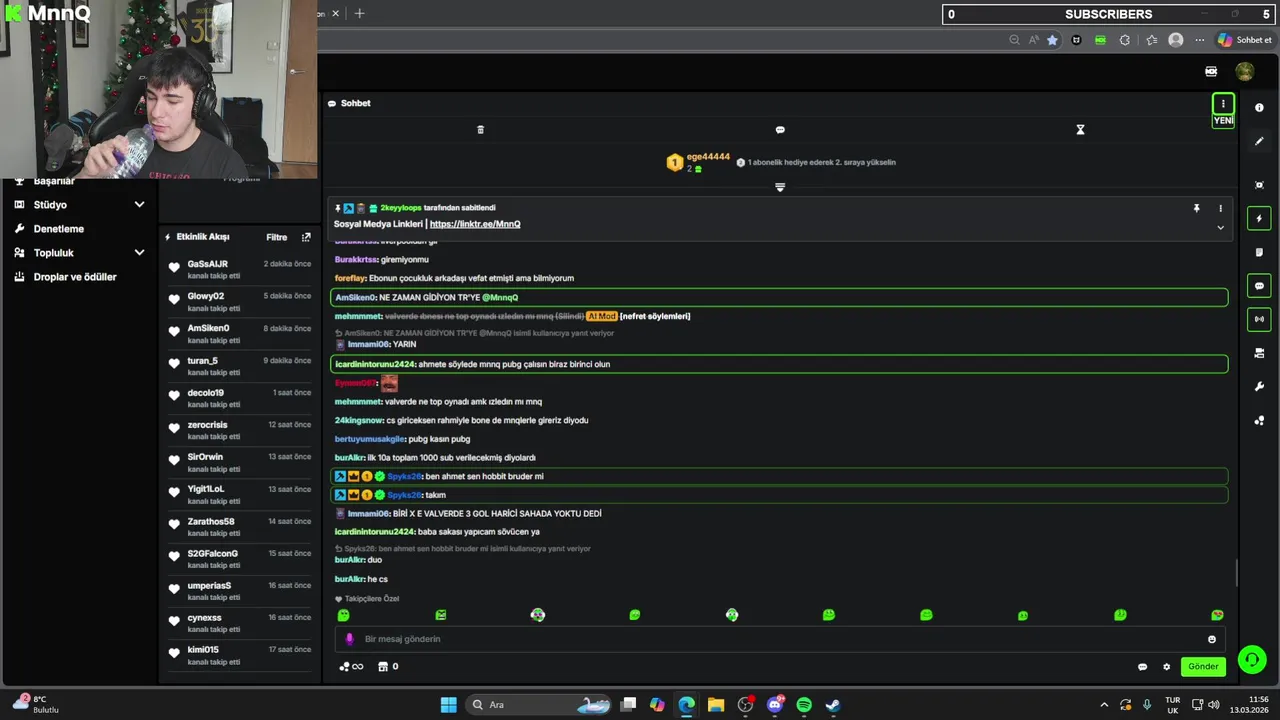Open browser Sohbet et Copilot button

(x=1245, y=40)
